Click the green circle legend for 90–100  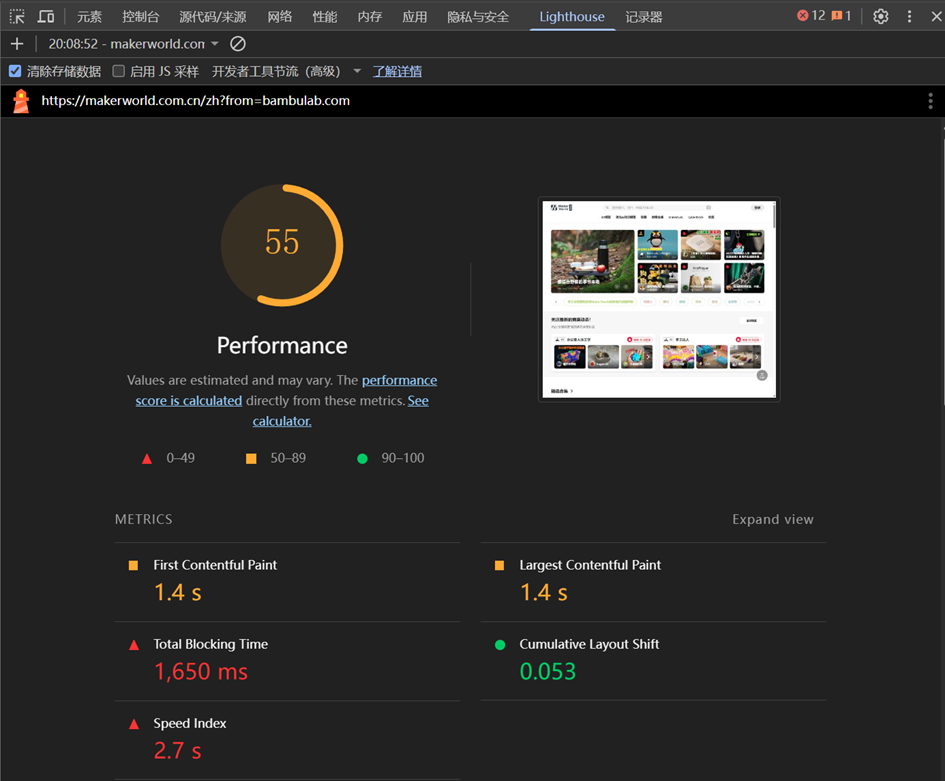(x=362, y=459)
